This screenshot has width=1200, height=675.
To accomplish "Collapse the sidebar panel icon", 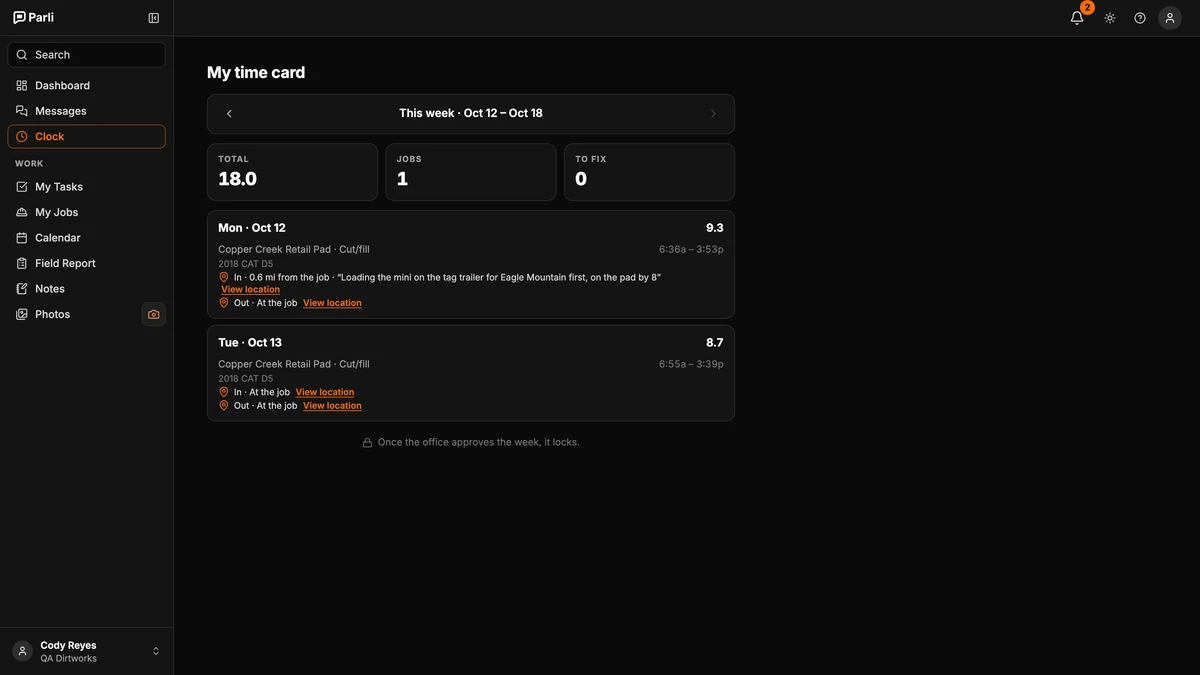I will point(153,18).
